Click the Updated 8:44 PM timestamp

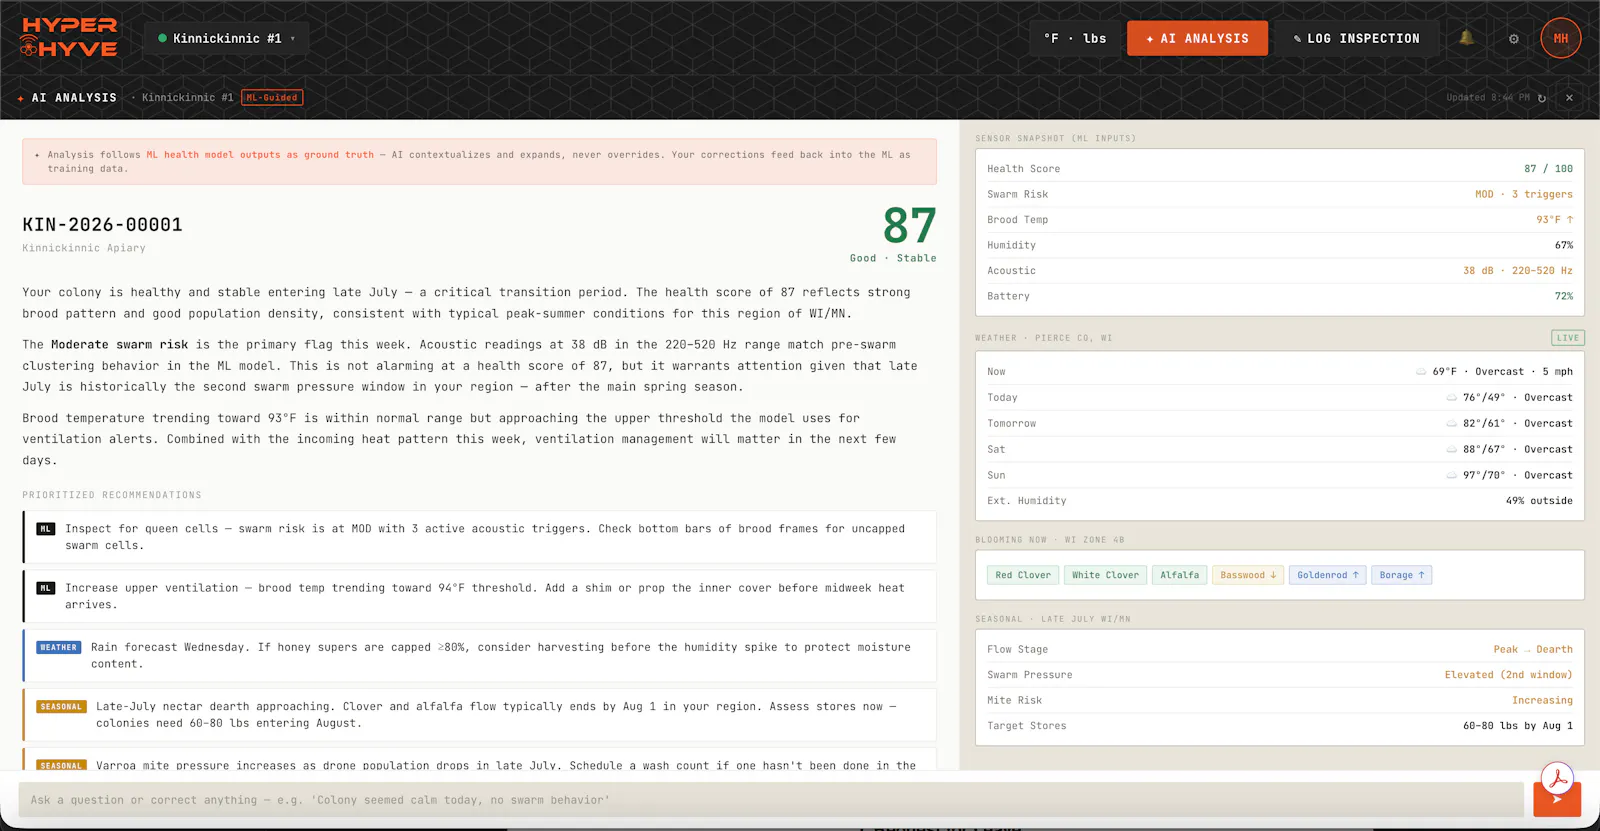click(1488, 98)
